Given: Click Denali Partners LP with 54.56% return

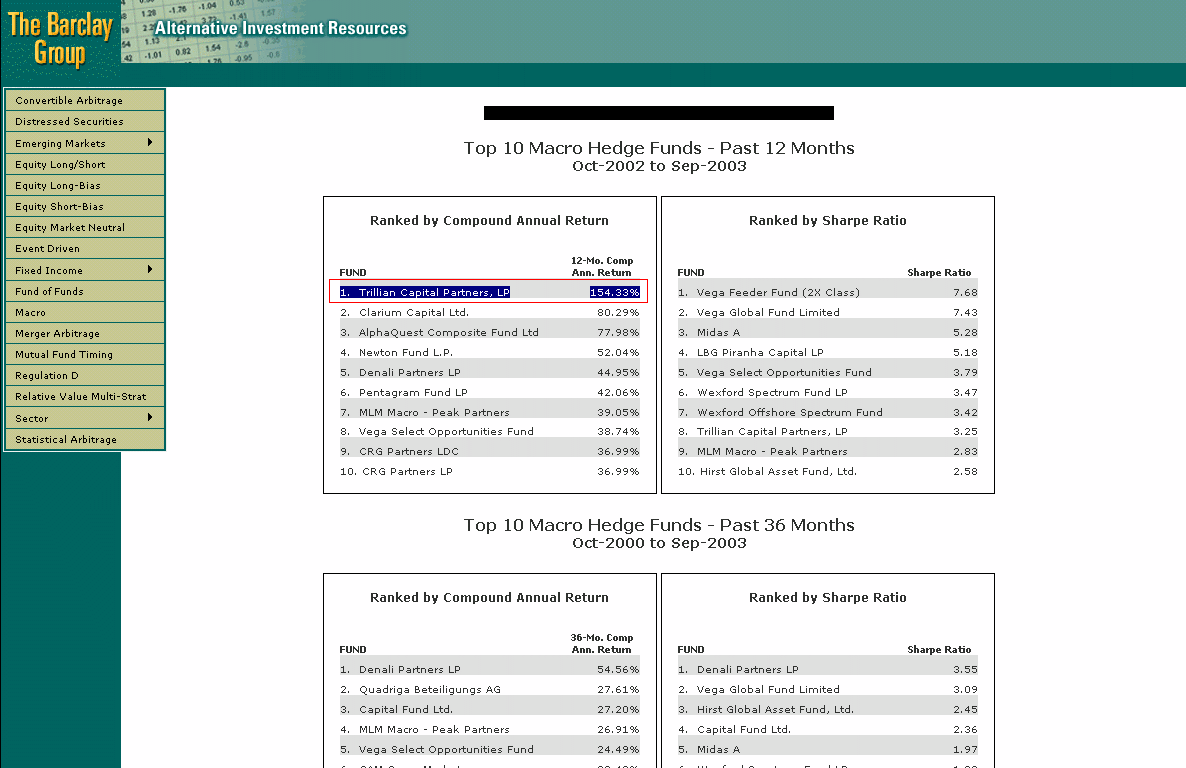Looking at the screenshot, I should (x=489, y=670).
